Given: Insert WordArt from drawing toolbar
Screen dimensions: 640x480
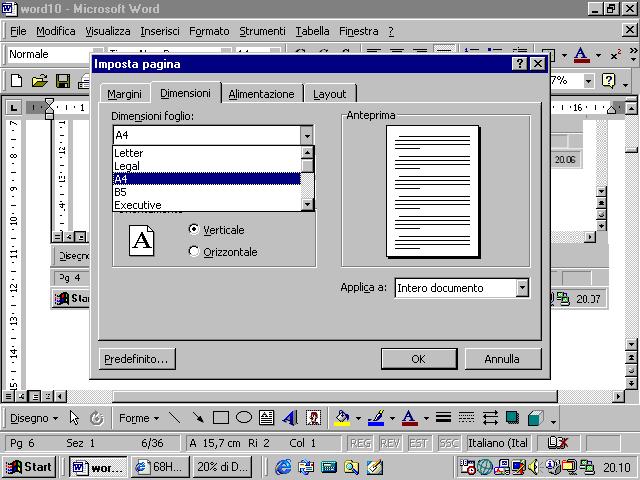Looking at the screenshot, I should point(290,418).
